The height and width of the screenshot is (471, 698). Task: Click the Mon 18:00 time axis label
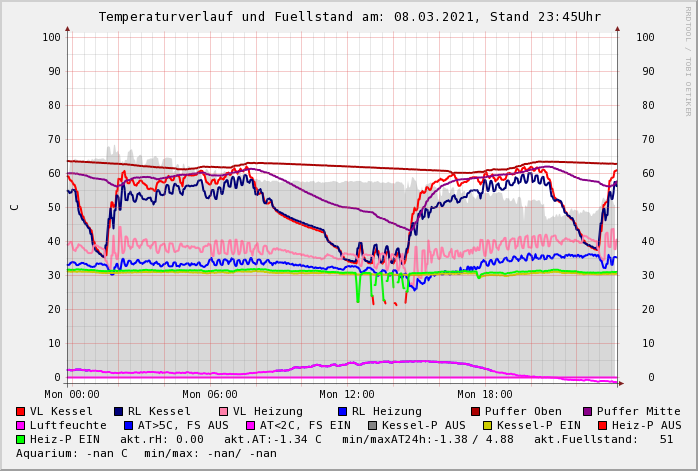[484, 394]
